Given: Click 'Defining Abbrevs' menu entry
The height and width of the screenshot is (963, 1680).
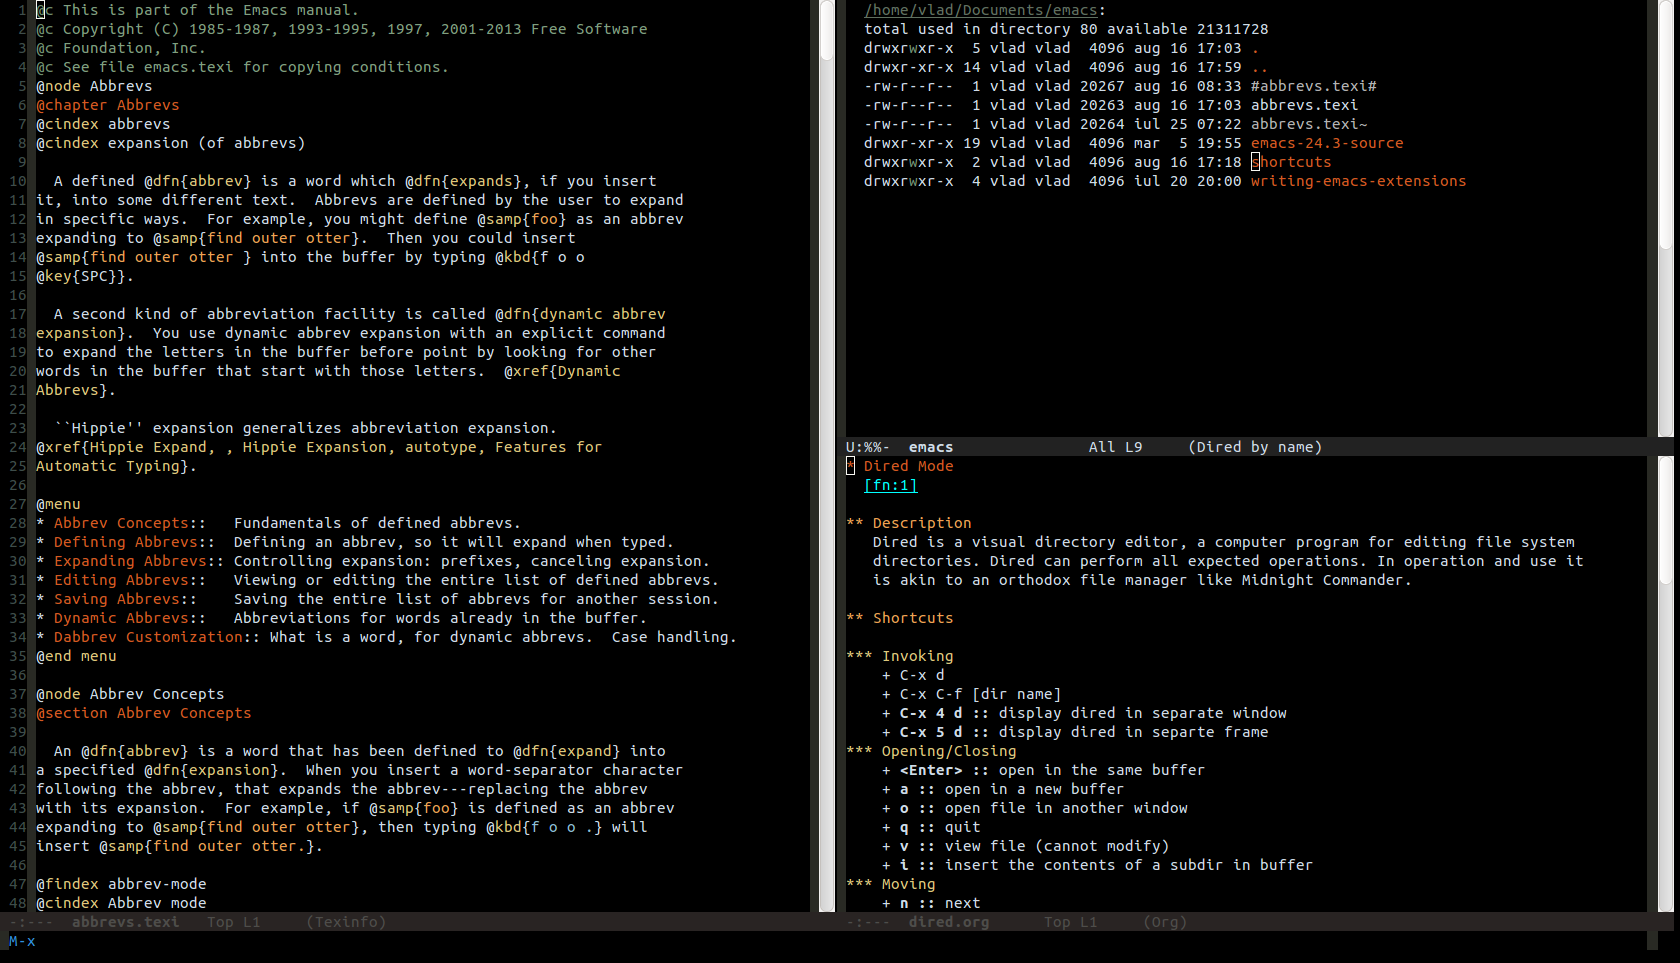Looking at the screenshot, I should click(126, 542).
